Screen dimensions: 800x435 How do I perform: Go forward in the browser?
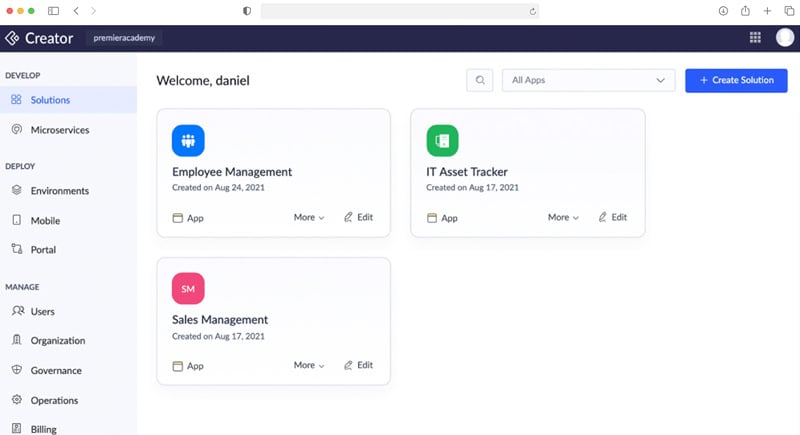(93, 11)
